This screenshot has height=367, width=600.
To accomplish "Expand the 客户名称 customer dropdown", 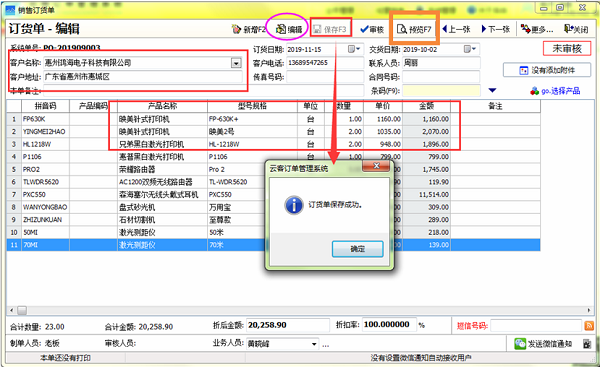I will [236, 63].
